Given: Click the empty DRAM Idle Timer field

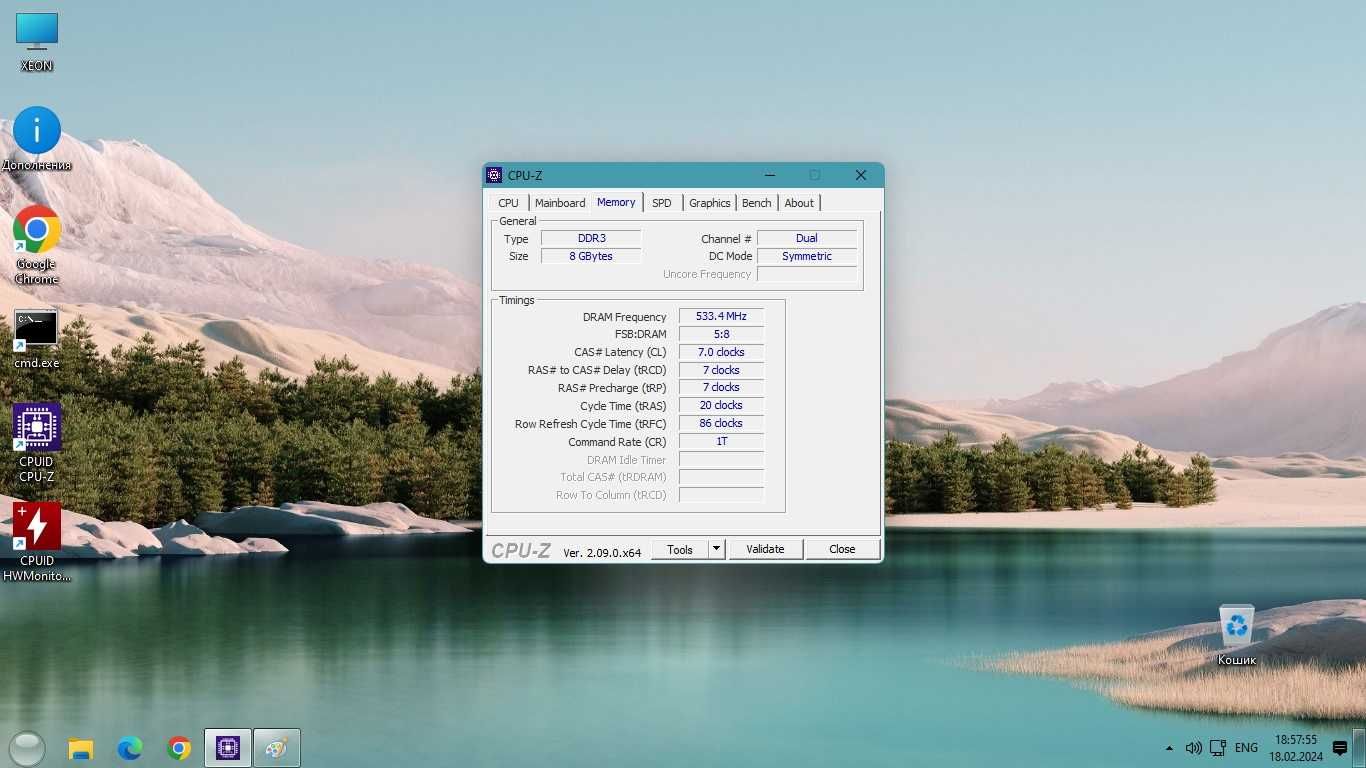Looking at the screenshot, I should (721, 460).
